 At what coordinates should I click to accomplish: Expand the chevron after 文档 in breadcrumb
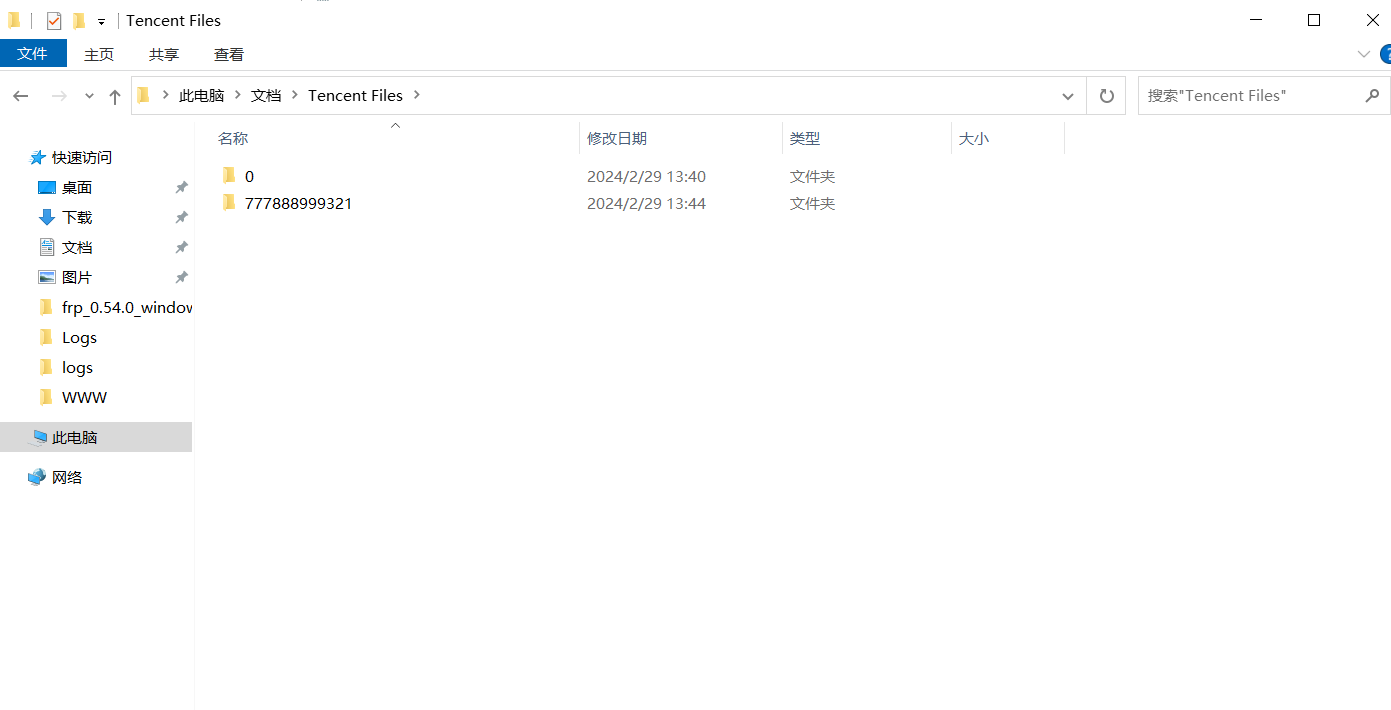pos(295,95)
